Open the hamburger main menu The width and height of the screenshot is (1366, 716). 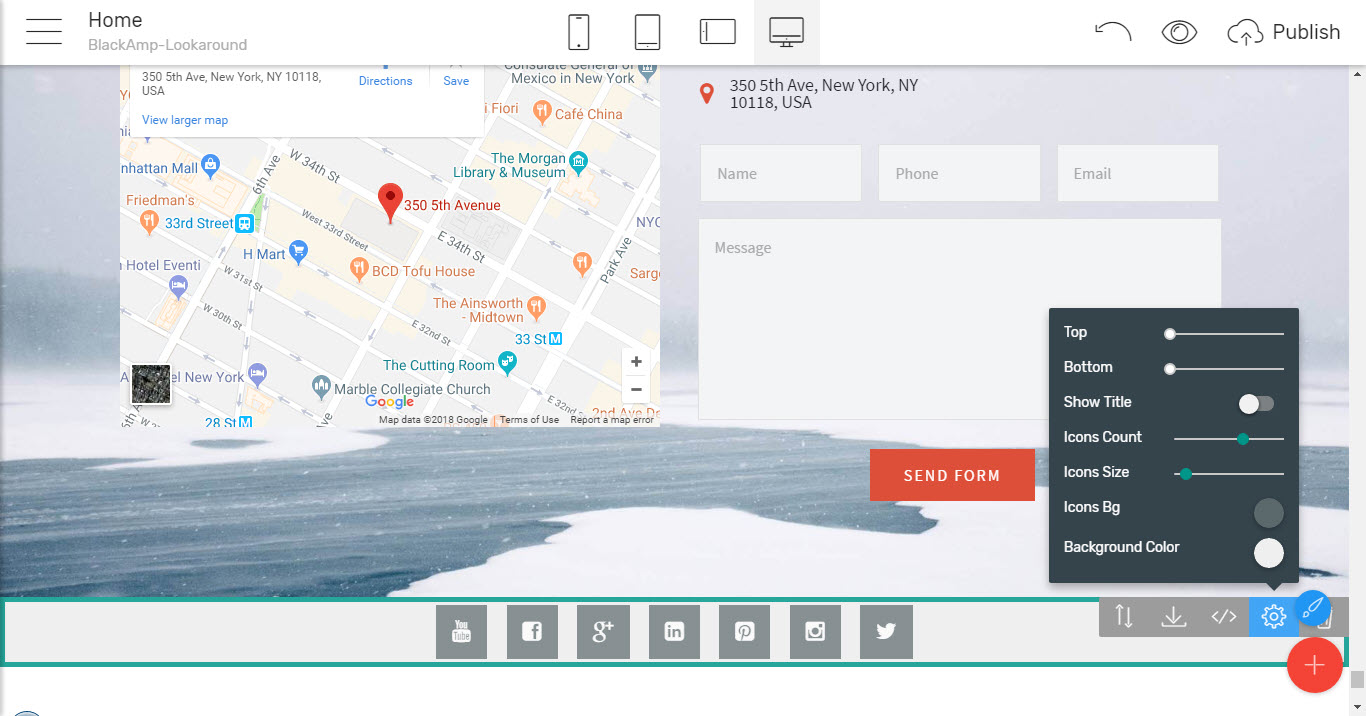coord(44,32)
